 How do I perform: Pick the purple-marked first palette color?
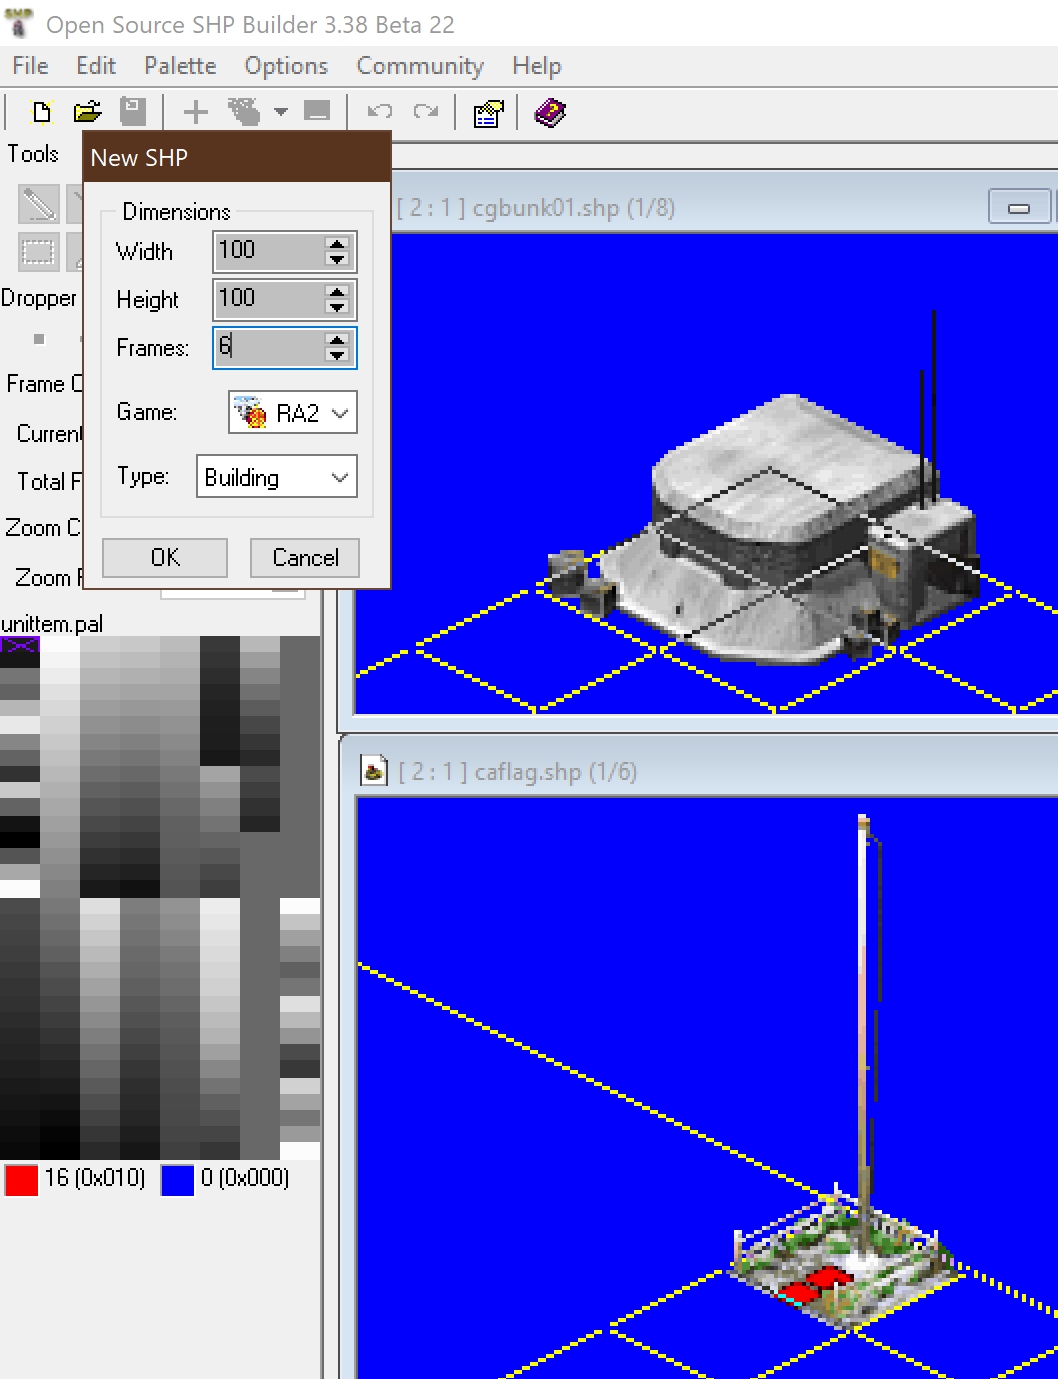[20, 646]
